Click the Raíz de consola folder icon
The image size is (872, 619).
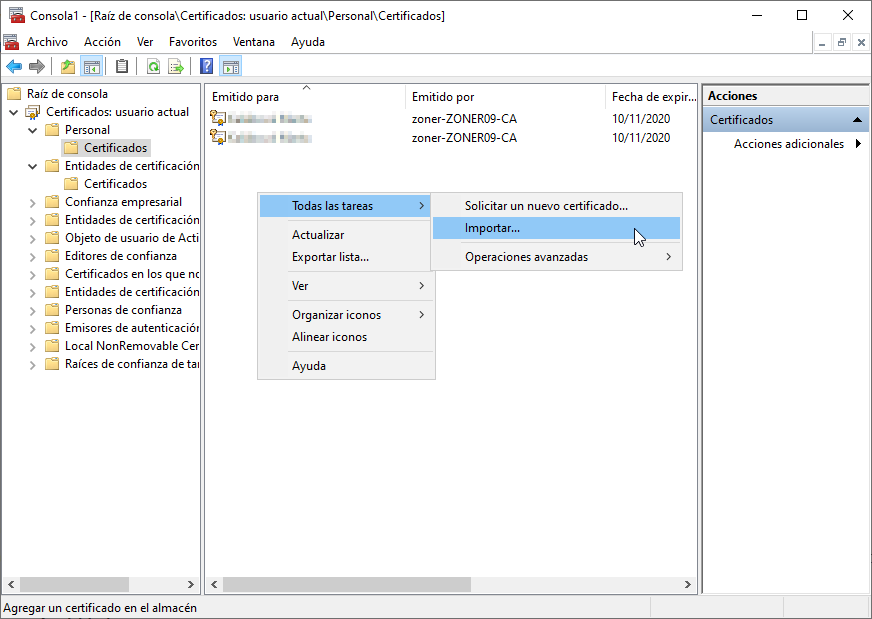pos(14,93)
